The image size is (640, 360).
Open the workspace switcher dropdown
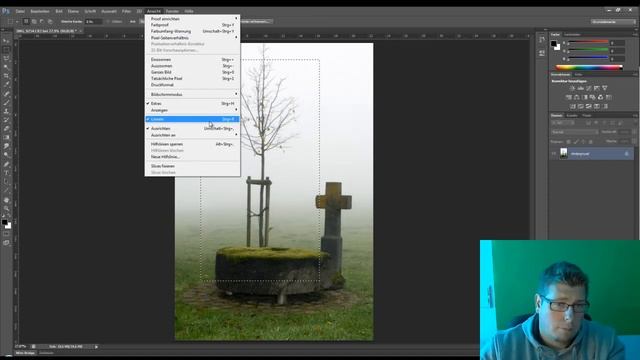[613, 22]
